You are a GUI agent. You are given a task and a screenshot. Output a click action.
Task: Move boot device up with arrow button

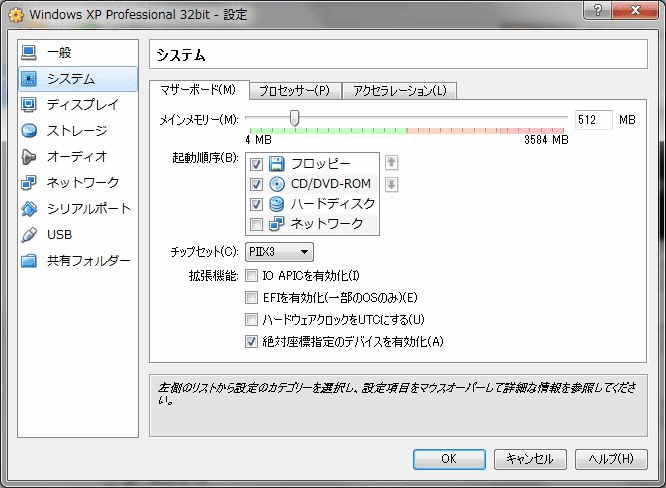[391, 162]
